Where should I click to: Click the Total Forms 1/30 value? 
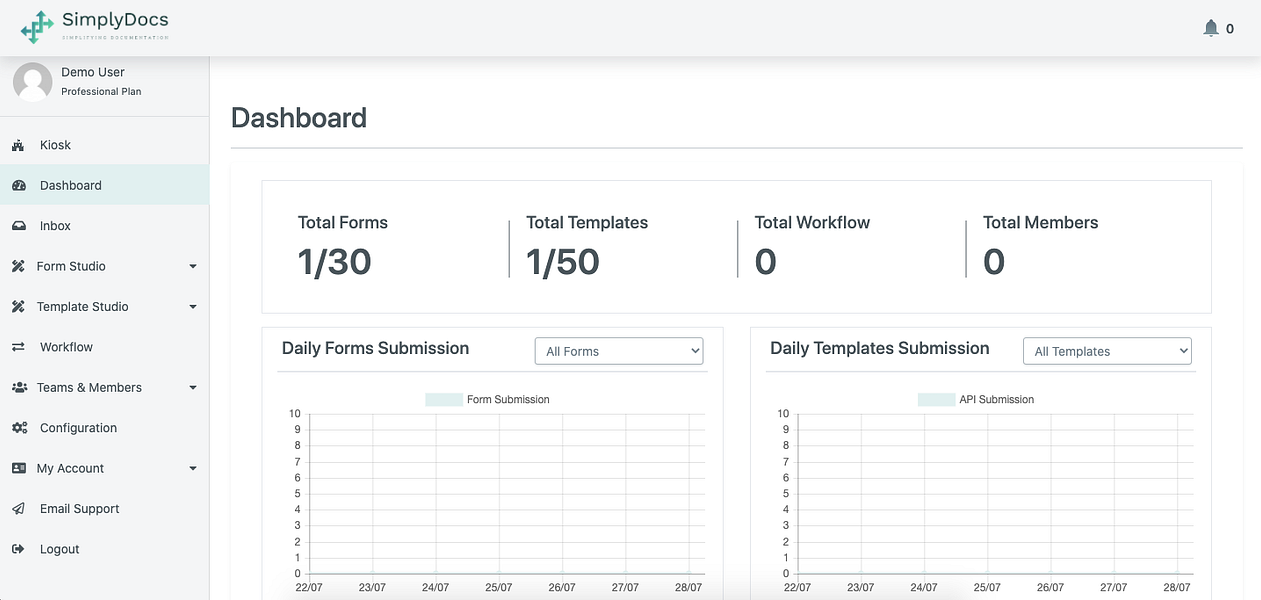coord(335,262)
